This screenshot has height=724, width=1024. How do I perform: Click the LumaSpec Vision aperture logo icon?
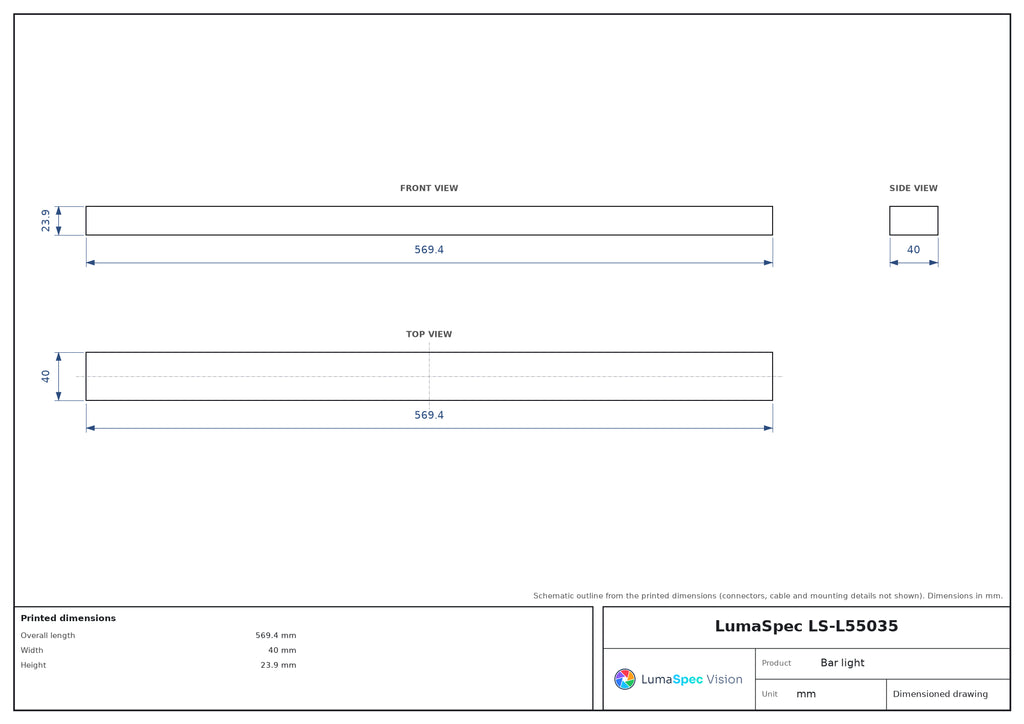pyautogui.click(x=624, y=679)
